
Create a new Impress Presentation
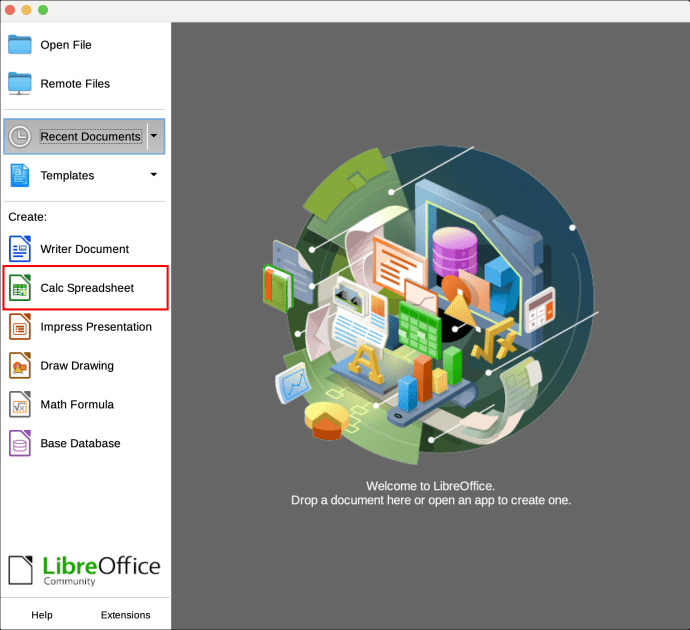click(85, 326)
